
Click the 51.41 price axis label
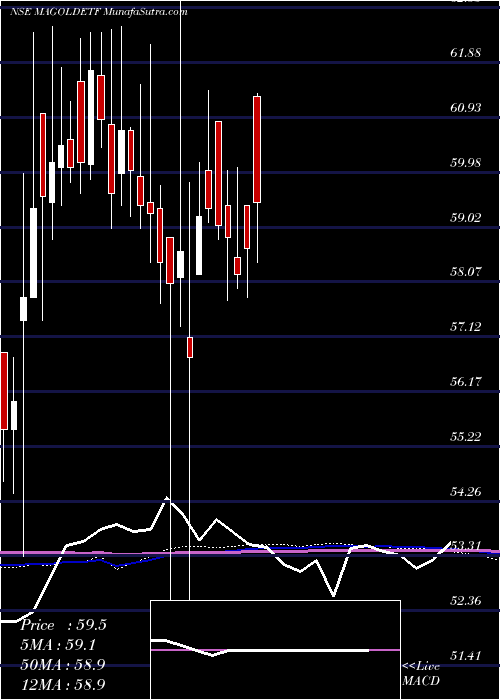tap(465, 655)
